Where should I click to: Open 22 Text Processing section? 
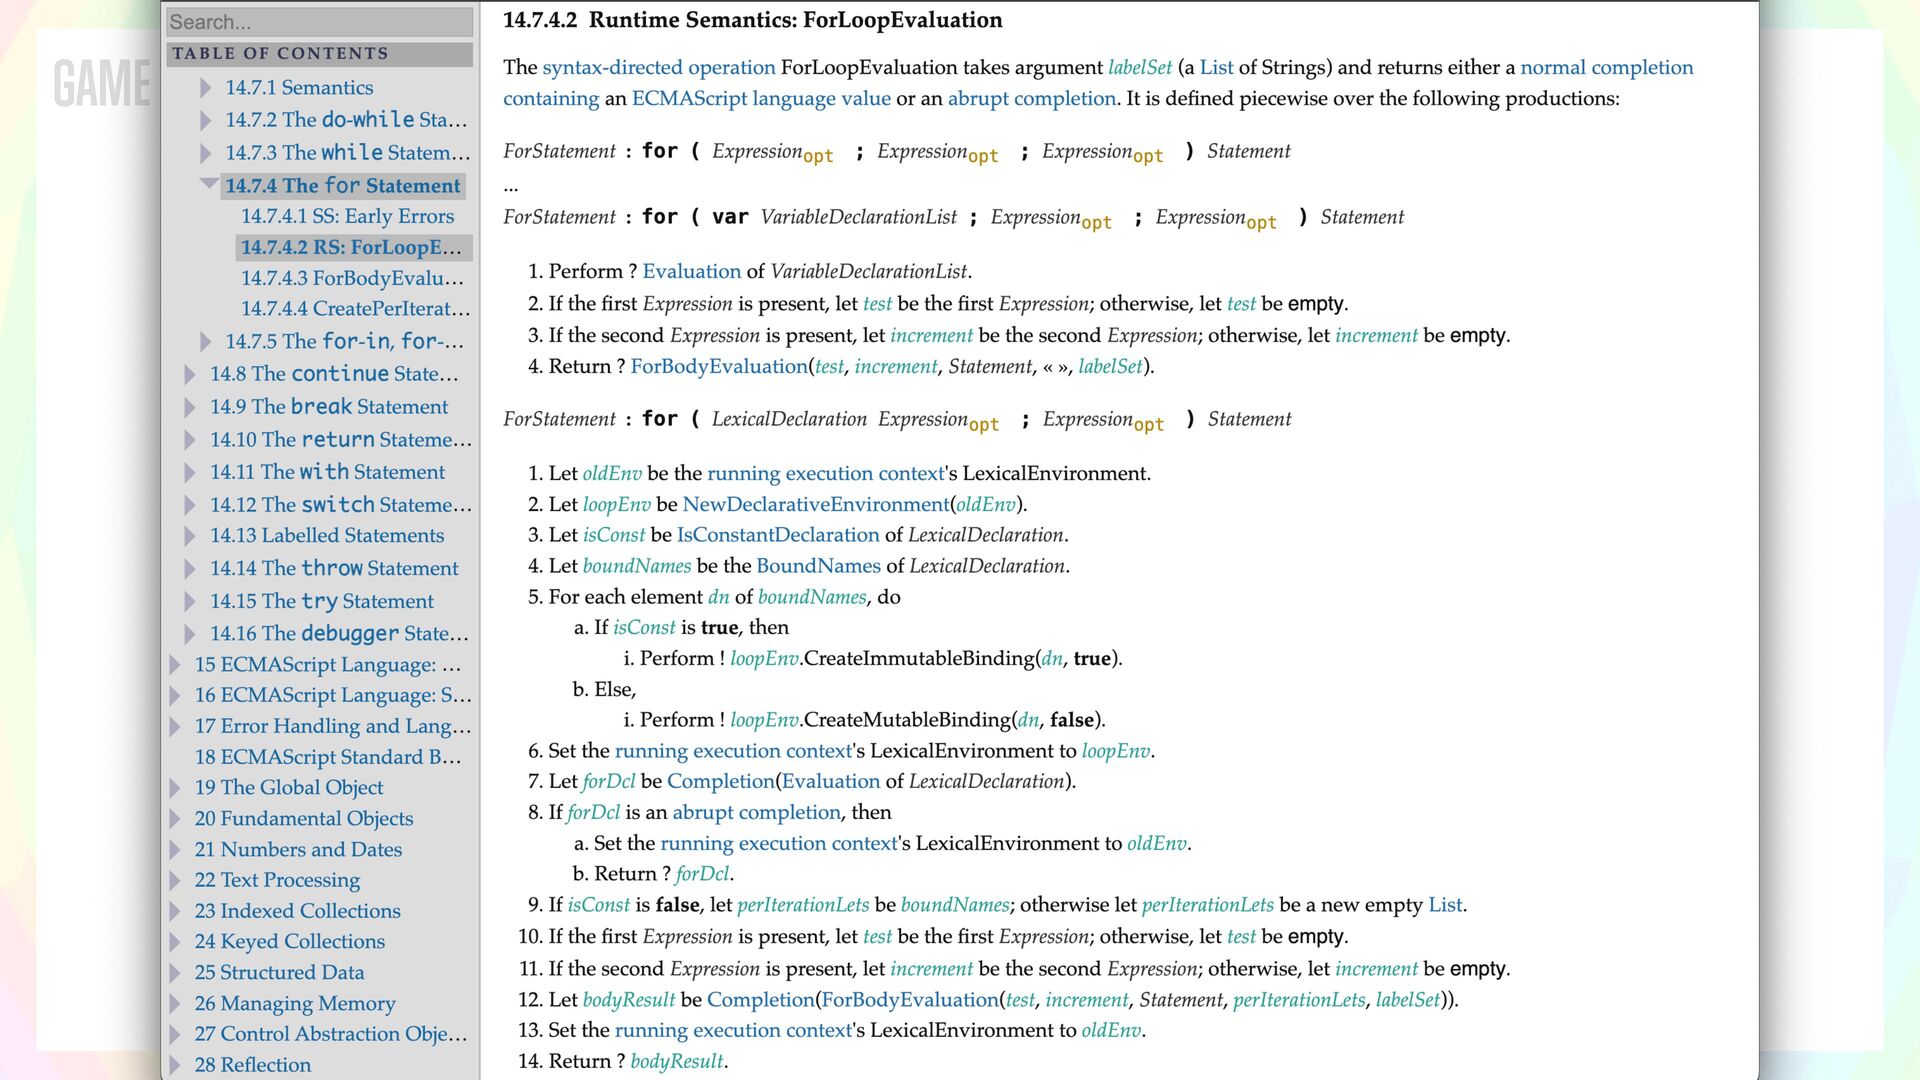[277, 880]
